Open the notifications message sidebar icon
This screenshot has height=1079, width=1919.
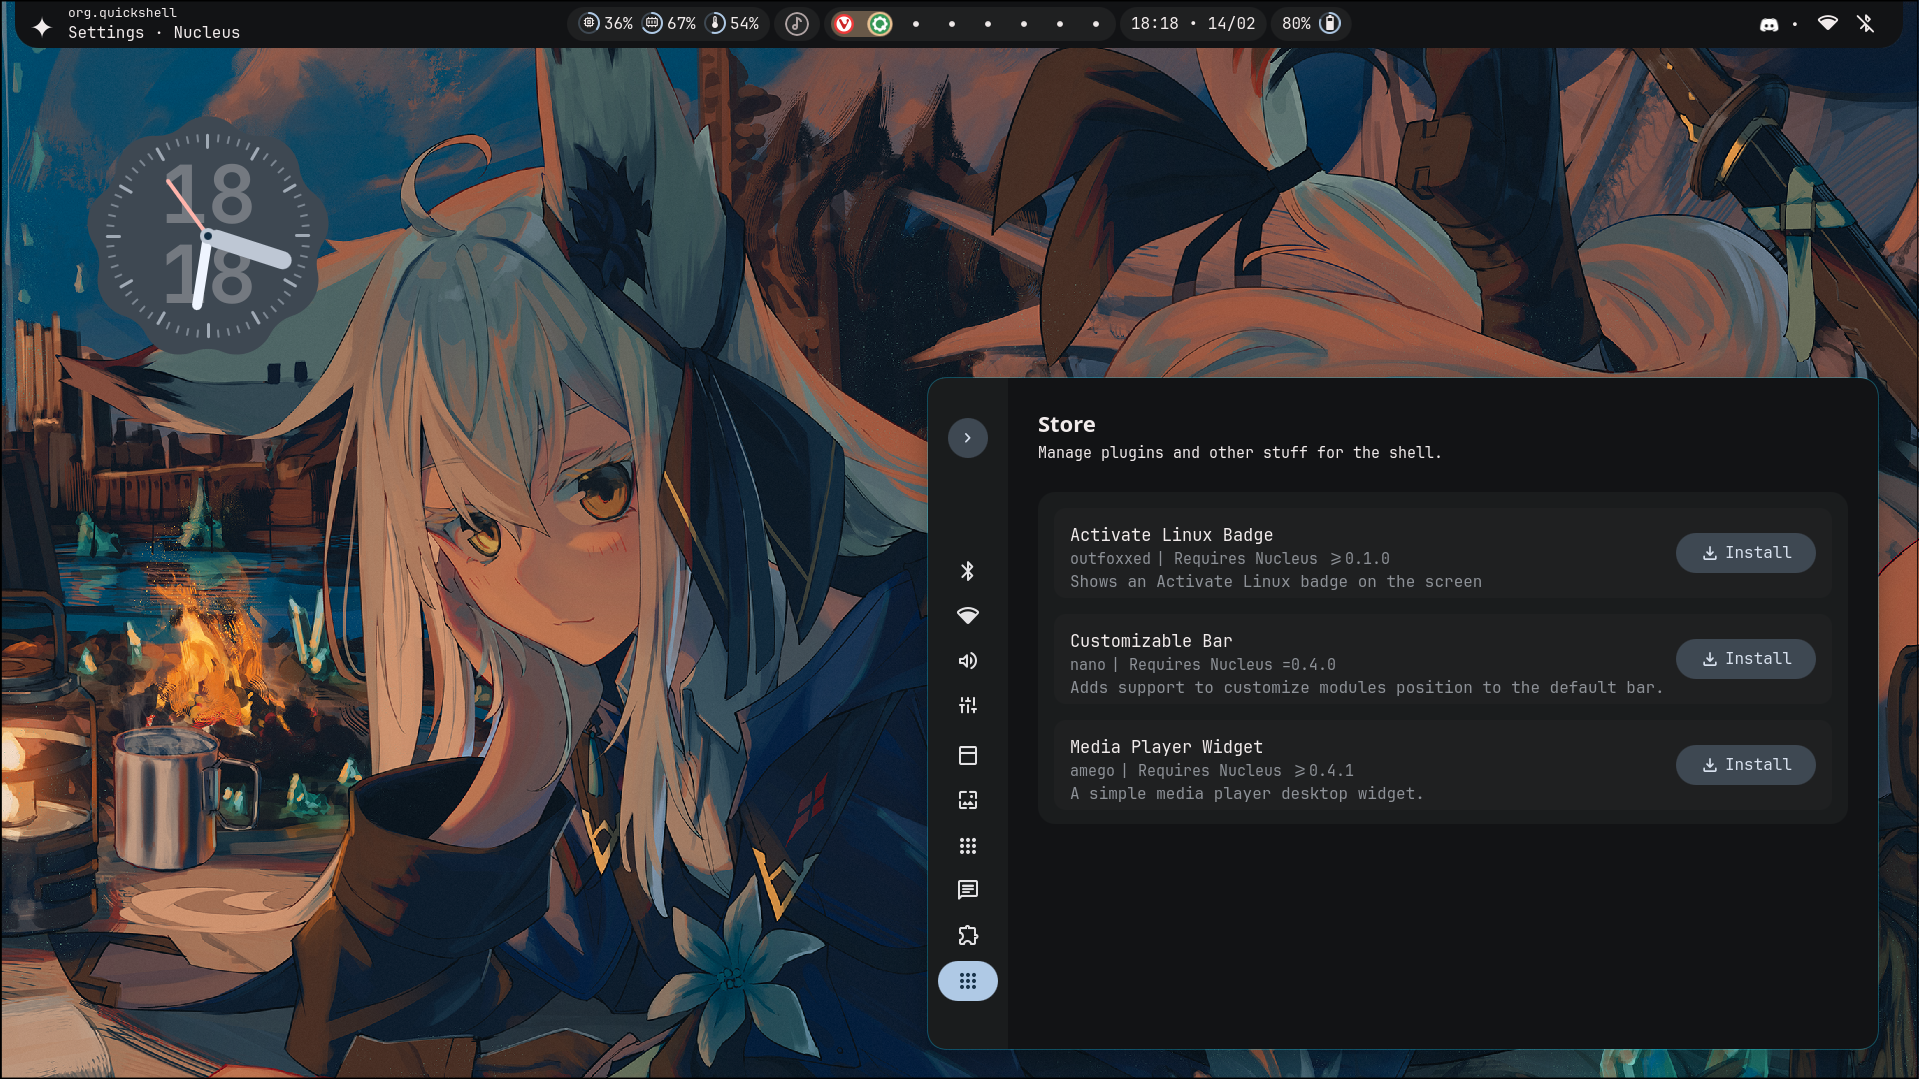coord(967,890)
